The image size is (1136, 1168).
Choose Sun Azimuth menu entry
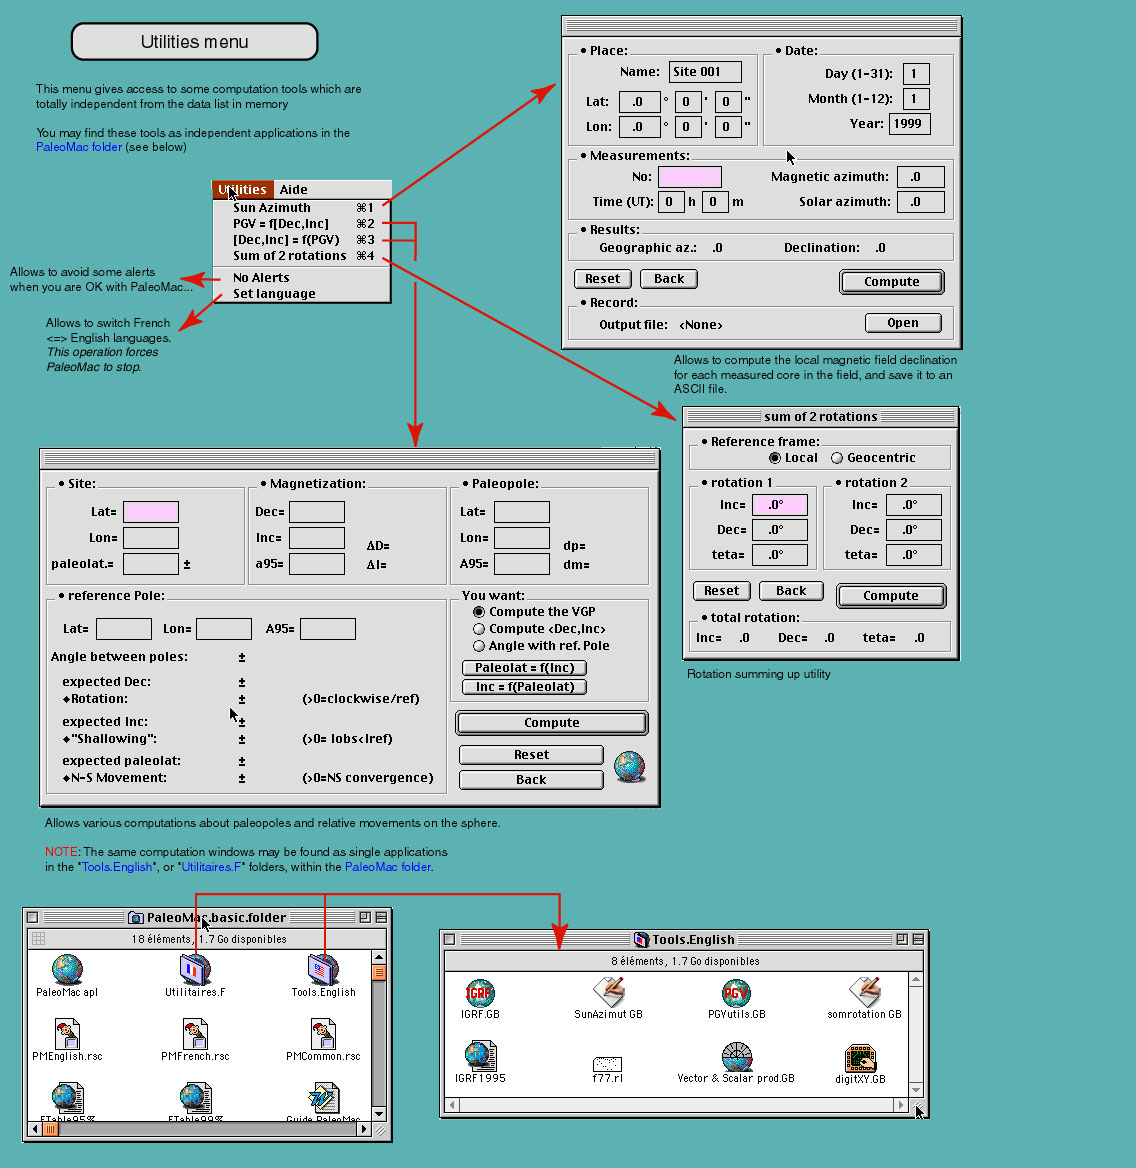pos(302,208)
